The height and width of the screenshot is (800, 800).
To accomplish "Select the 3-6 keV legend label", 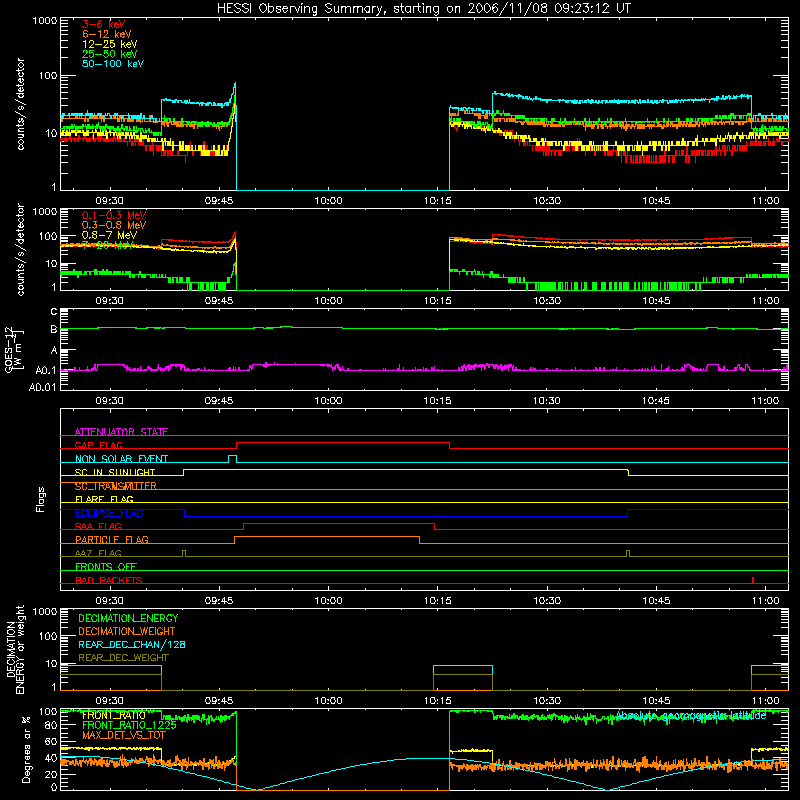I will pyautogui.click(x=103, y=24).
